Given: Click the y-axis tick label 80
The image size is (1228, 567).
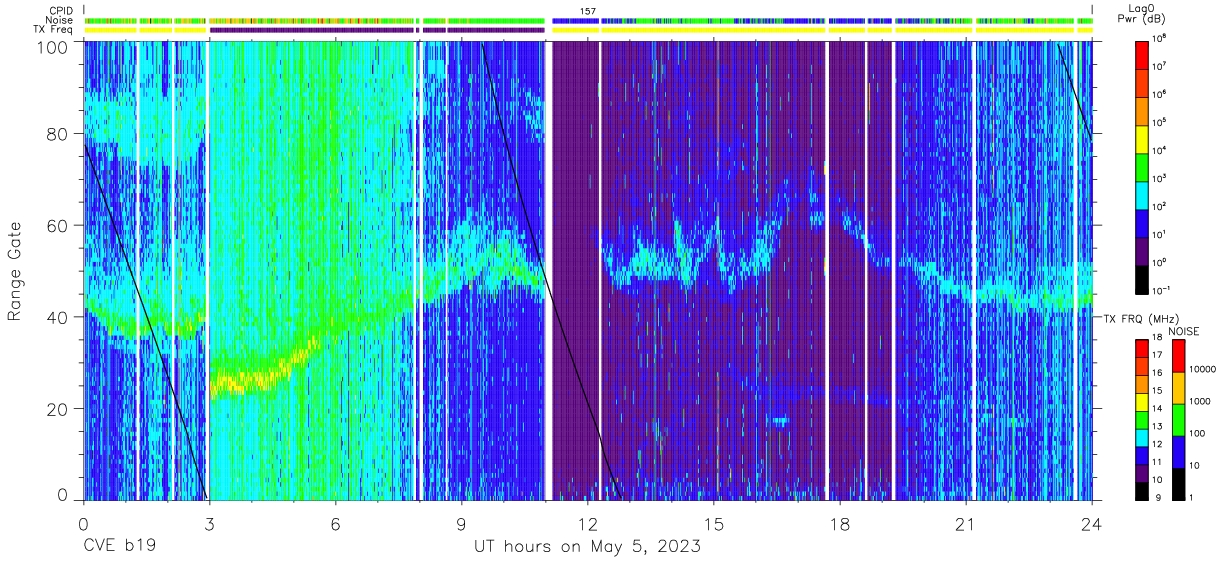Looking at the screenshot, I should pyautogui.click(x=58, y=134).
